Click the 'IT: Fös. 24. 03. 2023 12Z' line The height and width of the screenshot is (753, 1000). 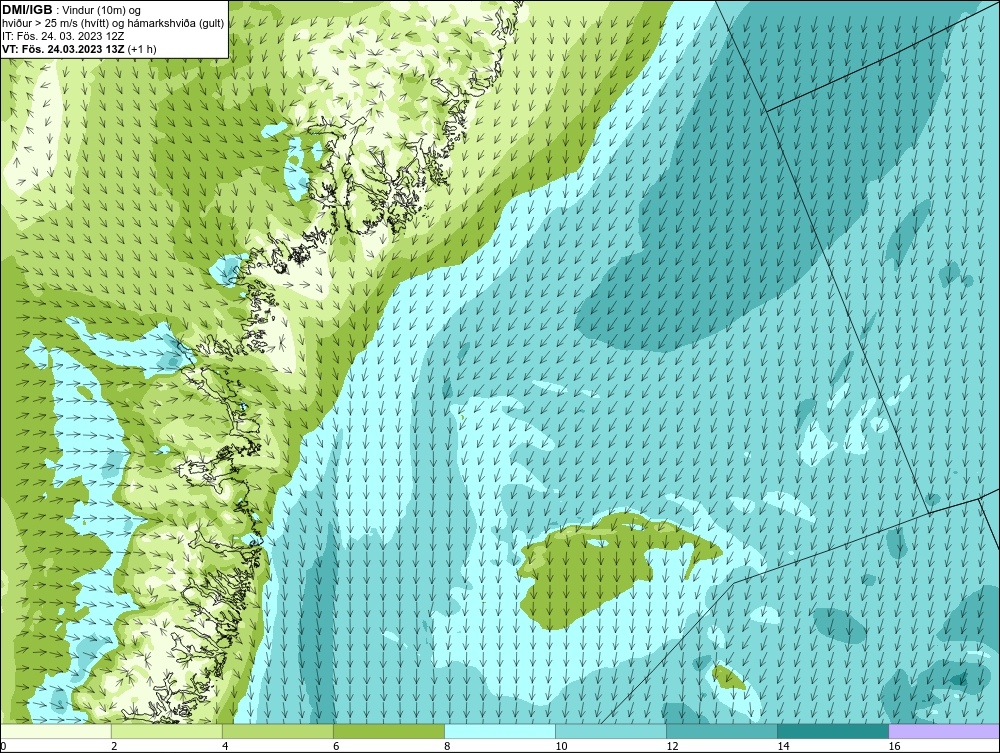63,36
